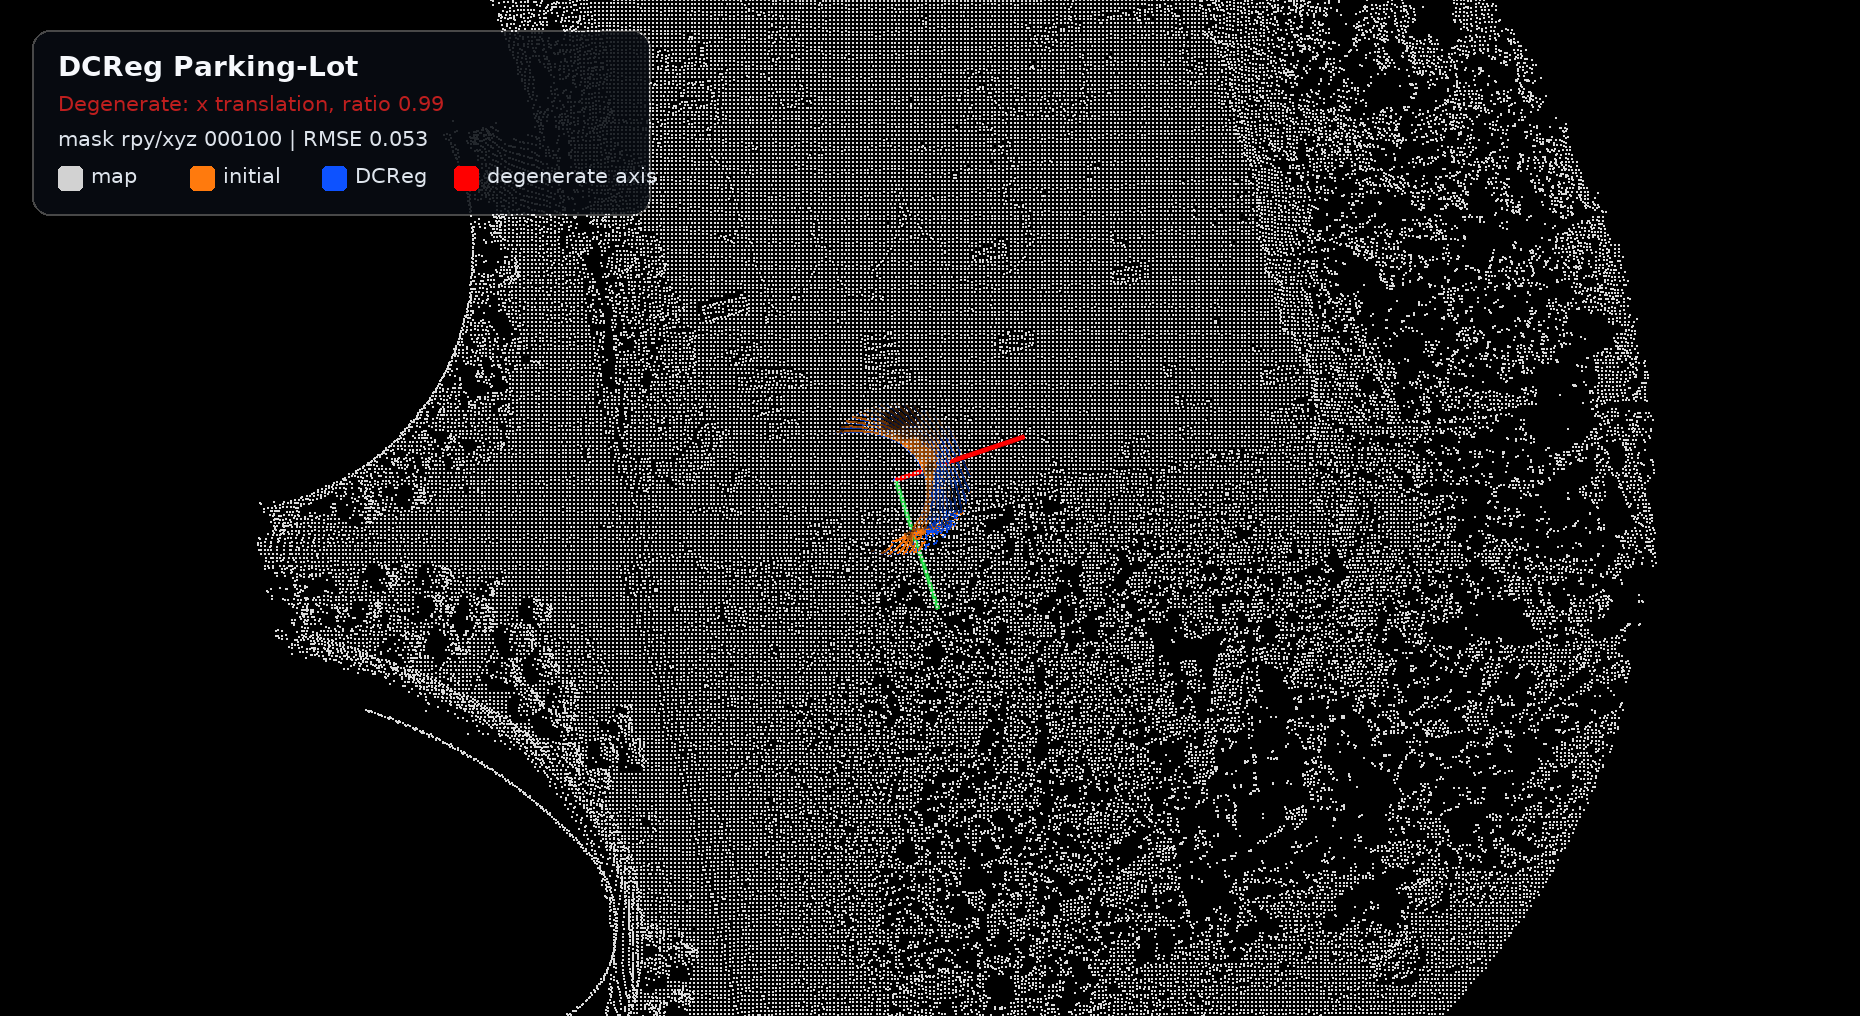Click the white map legend swatch
Viewport: 1860px width, 1016px height.
(x=70, y=178)
